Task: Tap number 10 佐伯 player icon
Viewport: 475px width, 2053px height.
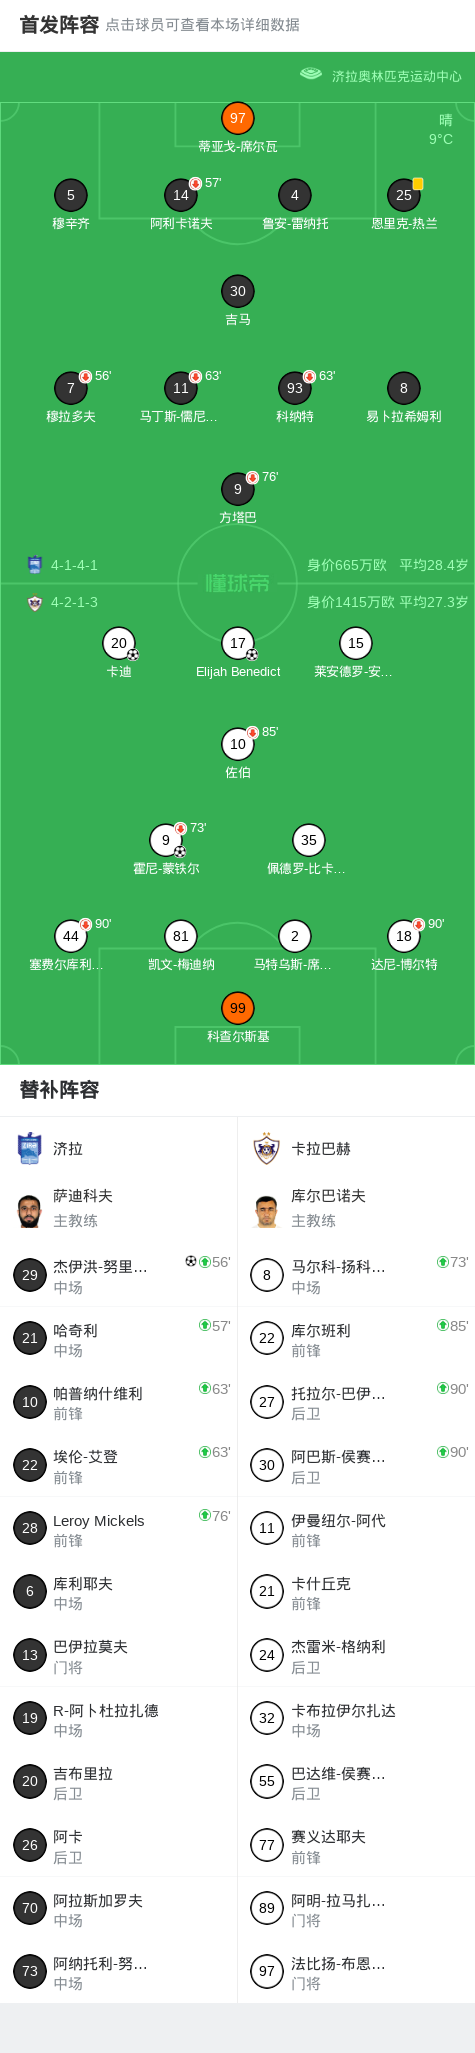Action: point(237,744)
